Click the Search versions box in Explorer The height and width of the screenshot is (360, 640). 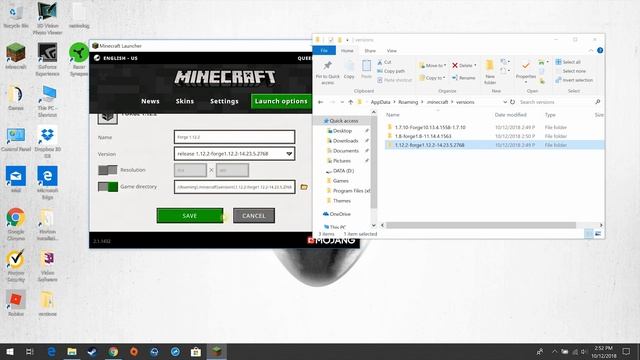(x=560, y=102)
